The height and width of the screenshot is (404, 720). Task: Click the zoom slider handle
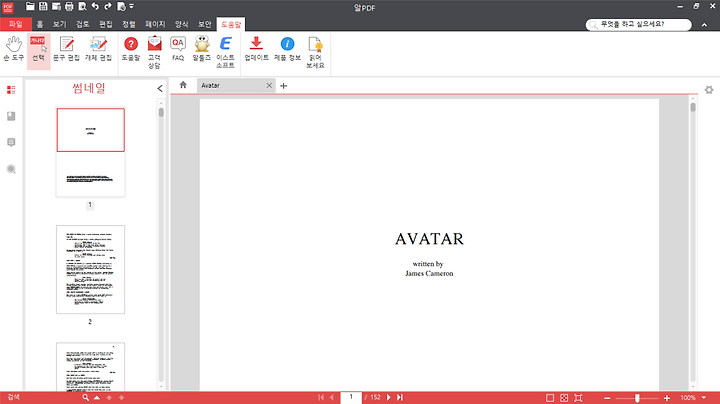637,398
